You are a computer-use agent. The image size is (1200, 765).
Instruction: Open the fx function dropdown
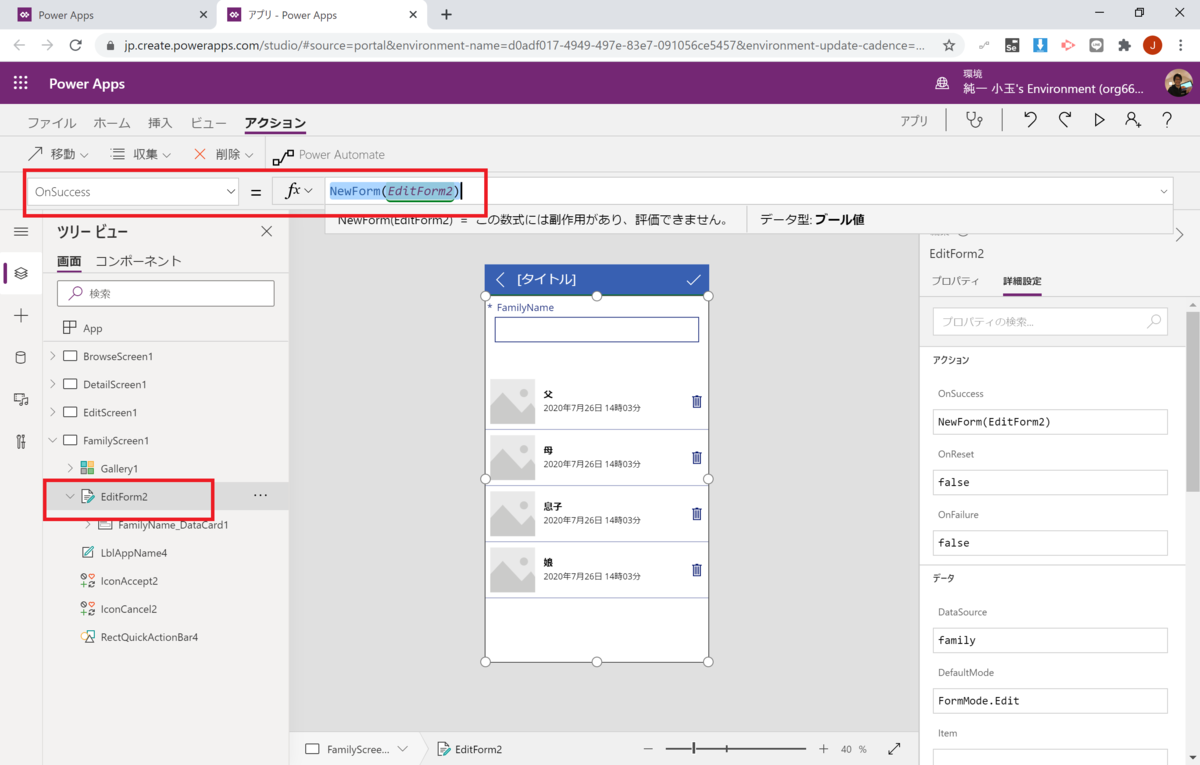pos(298,191)
